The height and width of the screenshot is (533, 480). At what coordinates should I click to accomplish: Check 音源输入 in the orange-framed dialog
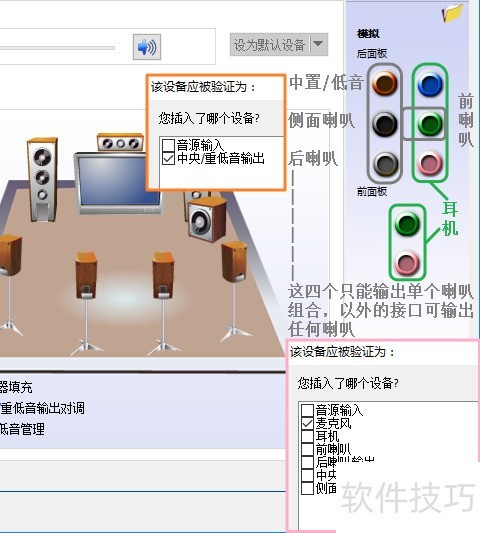point(168,145)
